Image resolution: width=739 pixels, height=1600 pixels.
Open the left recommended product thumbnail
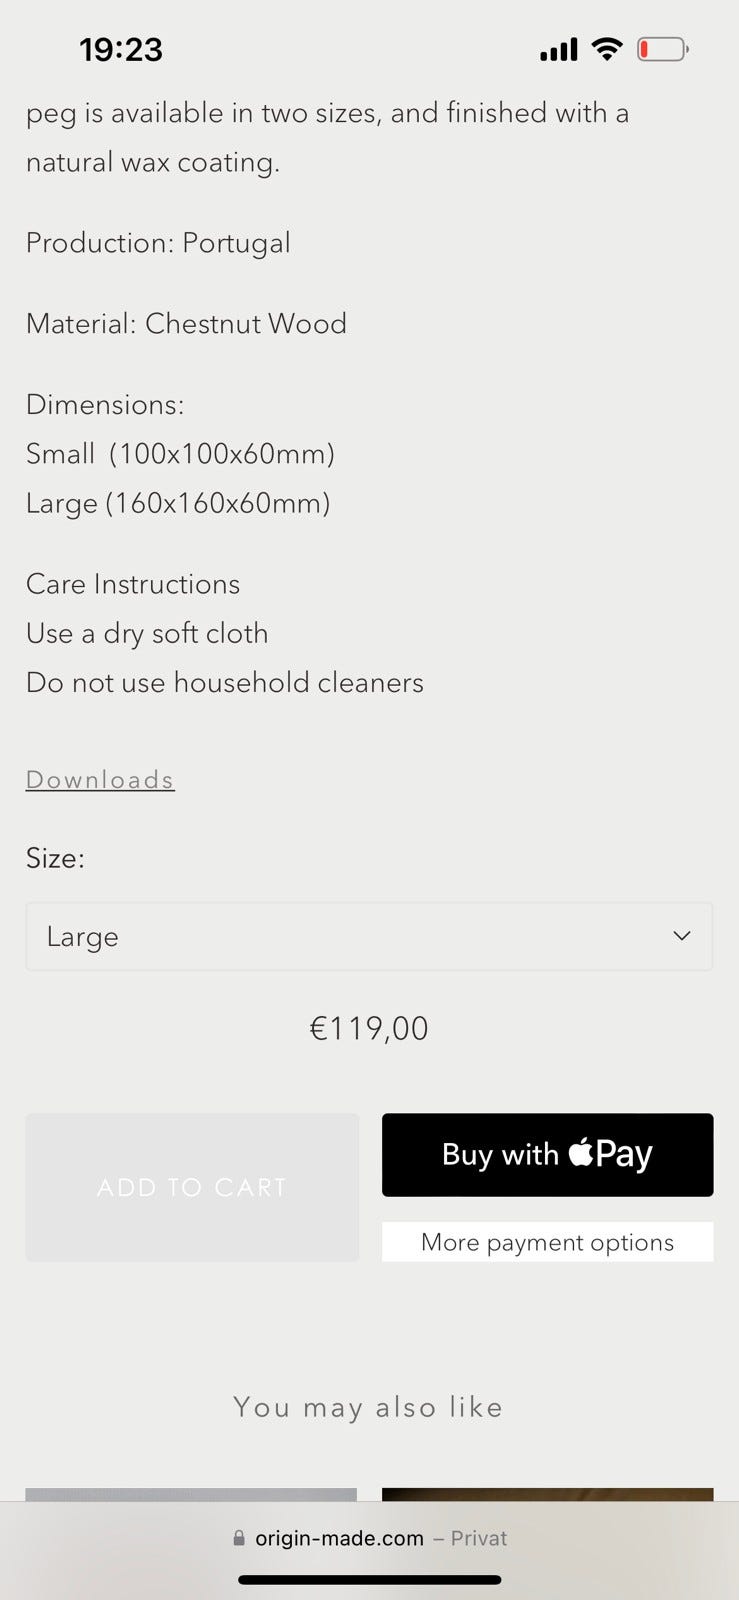pyautogui.click(x=191, y=1494)
